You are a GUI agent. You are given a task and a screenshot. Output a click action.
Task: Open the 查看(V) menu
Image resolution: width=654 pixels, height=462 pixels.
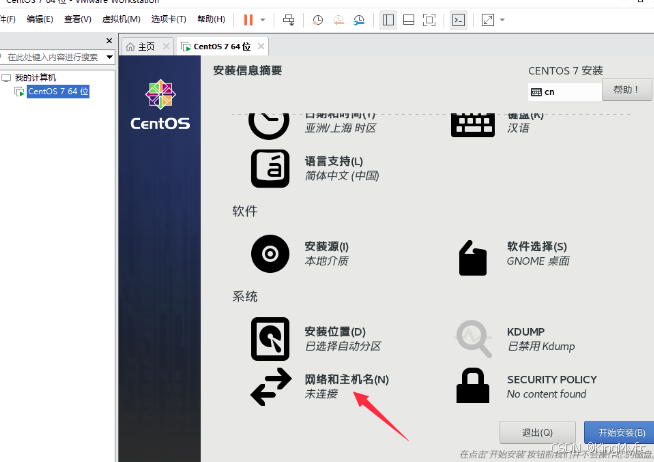click(78, 19)
